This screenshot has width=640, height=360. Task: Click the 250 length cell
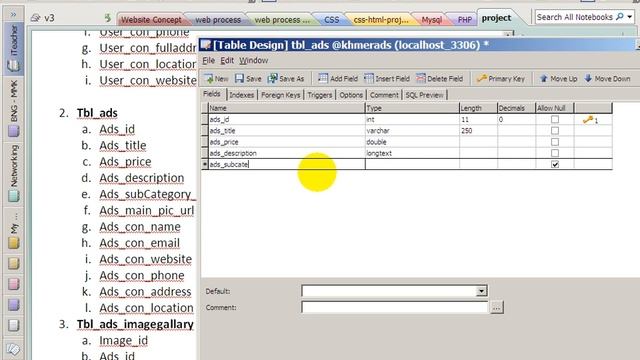click(478, 131)
